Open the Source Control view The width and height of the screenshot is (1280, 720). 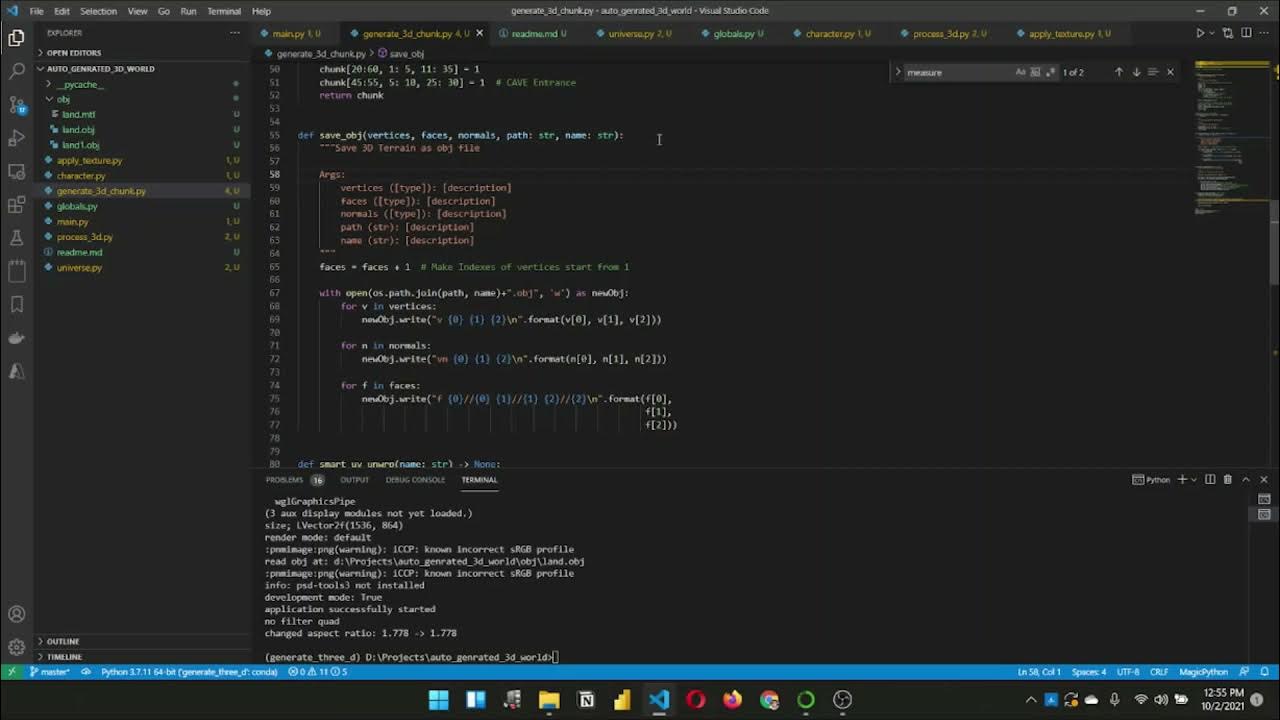[x=16, y=105]
